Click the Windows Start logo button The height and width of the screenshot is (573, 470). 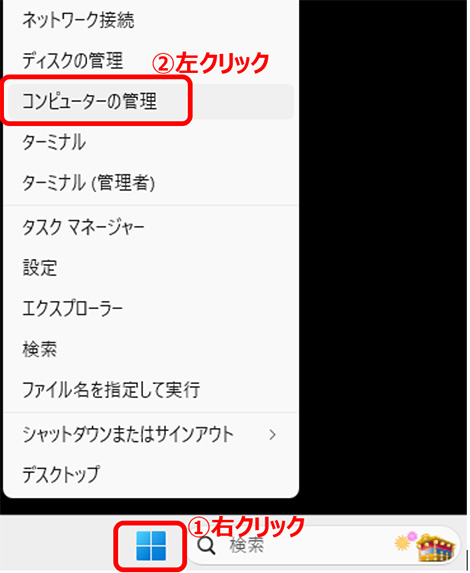click(151, 546)
